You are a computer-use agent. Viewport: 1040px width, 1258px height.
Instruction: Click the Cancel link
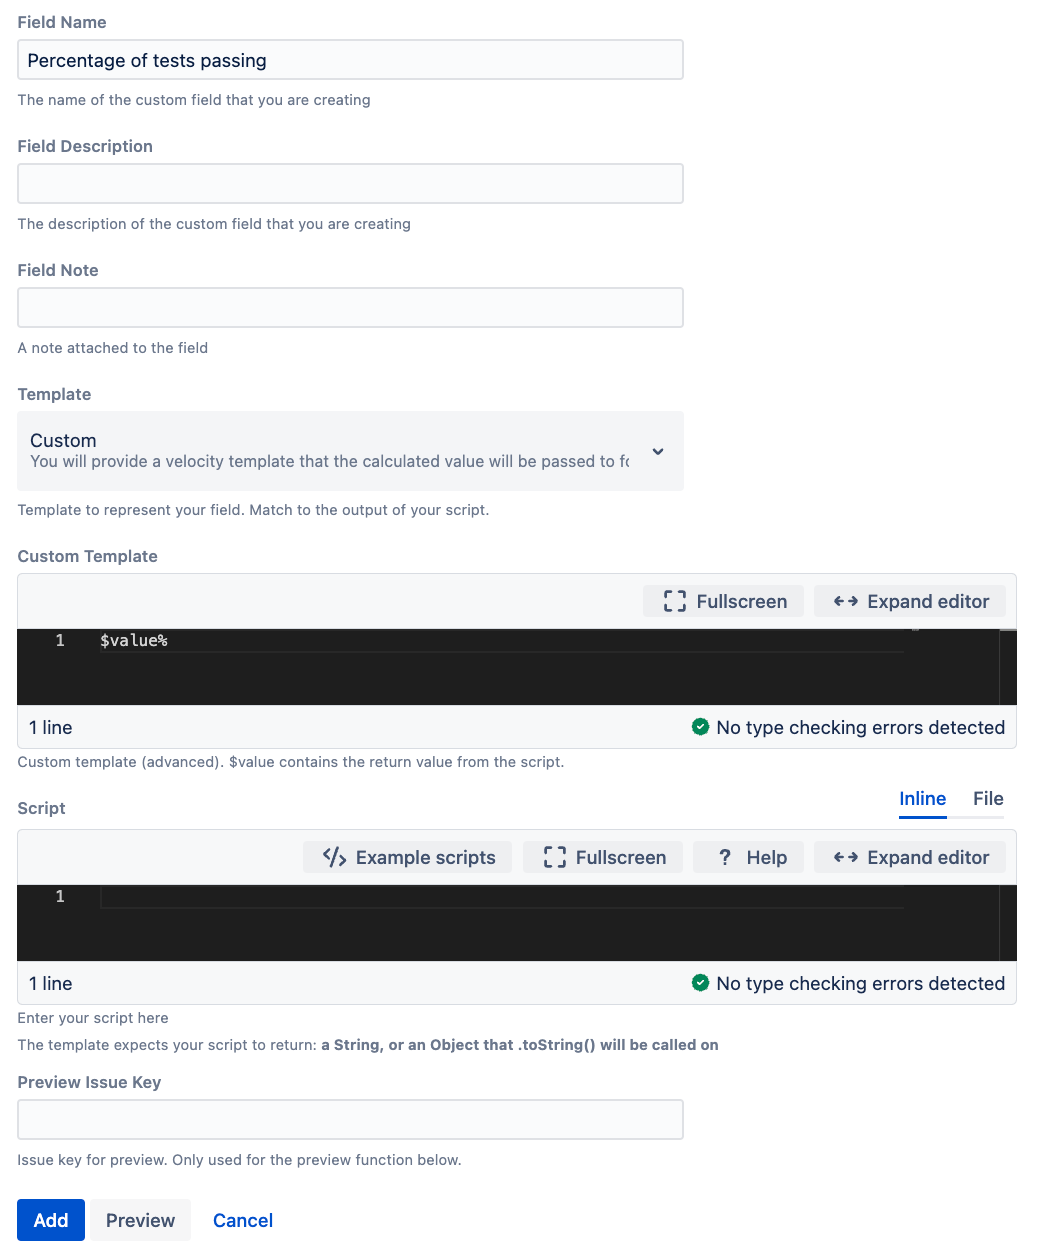(x=243, y=1220)
